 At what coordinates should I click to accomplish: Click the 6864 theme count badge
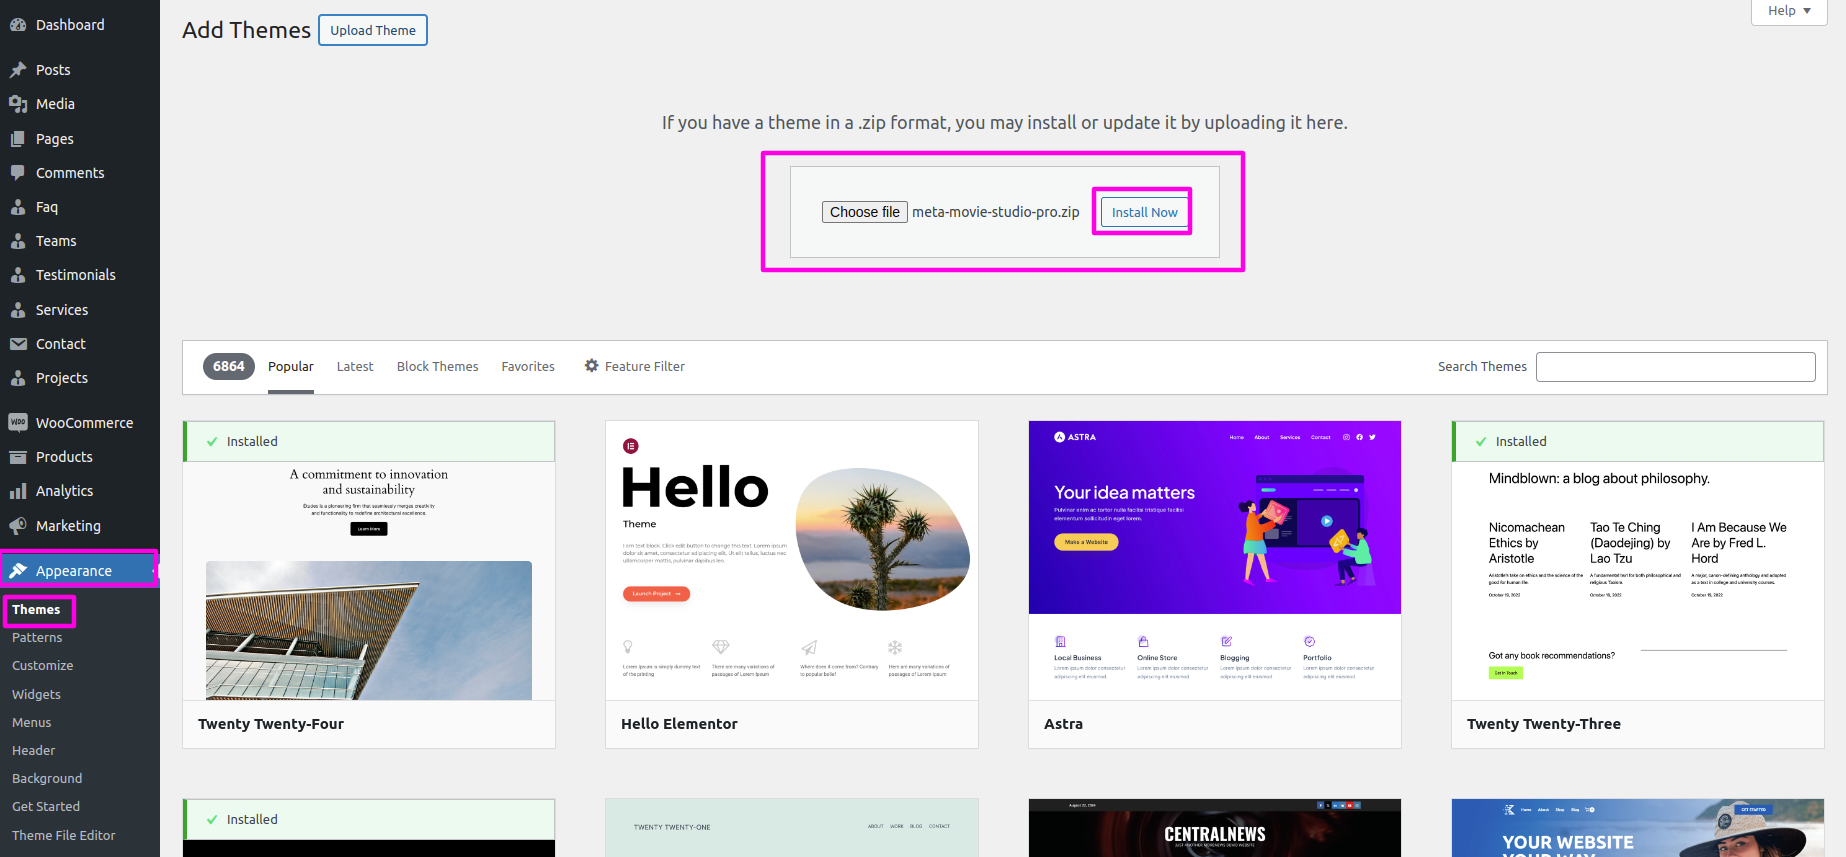[229, 367]
